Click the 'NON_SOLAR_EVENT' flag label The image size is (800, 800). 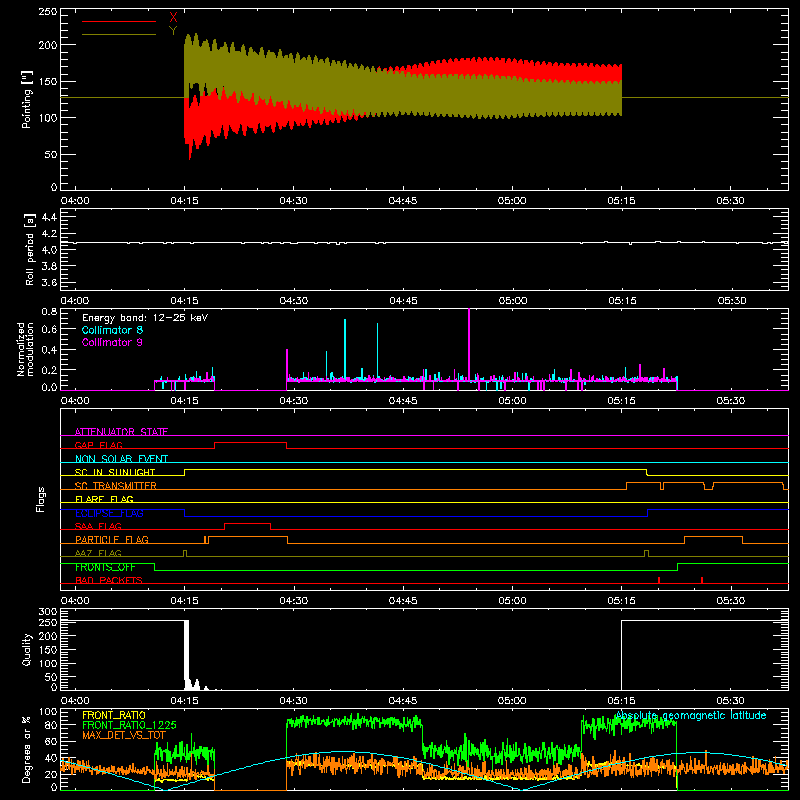[x=121, y=459]
